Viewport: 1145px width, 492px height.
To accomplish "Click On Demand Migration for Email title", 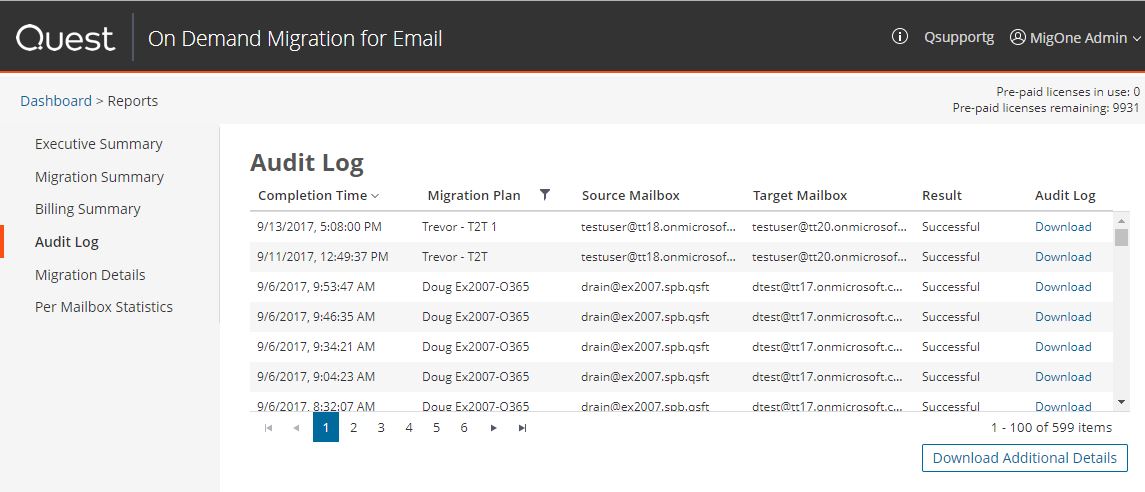I will pos(295,38).
